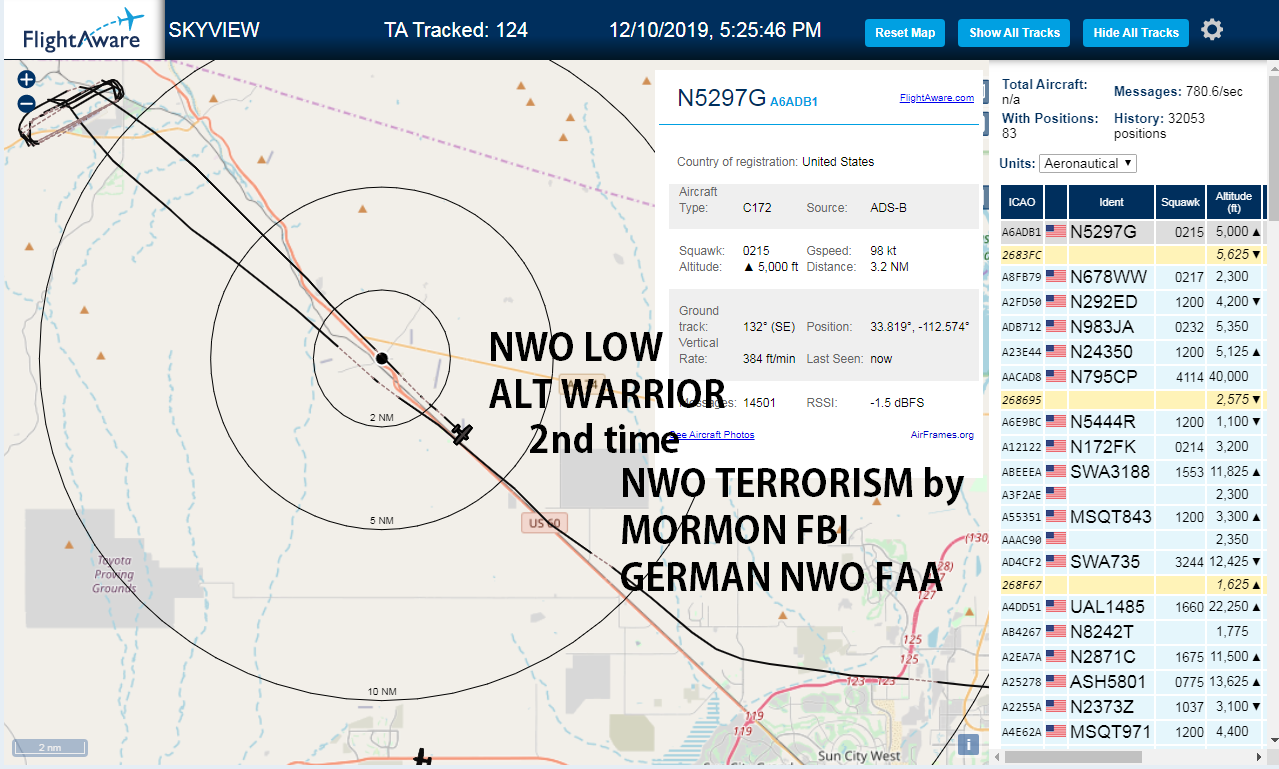Click US flag icon in N678WW row

coord(1055,277)
